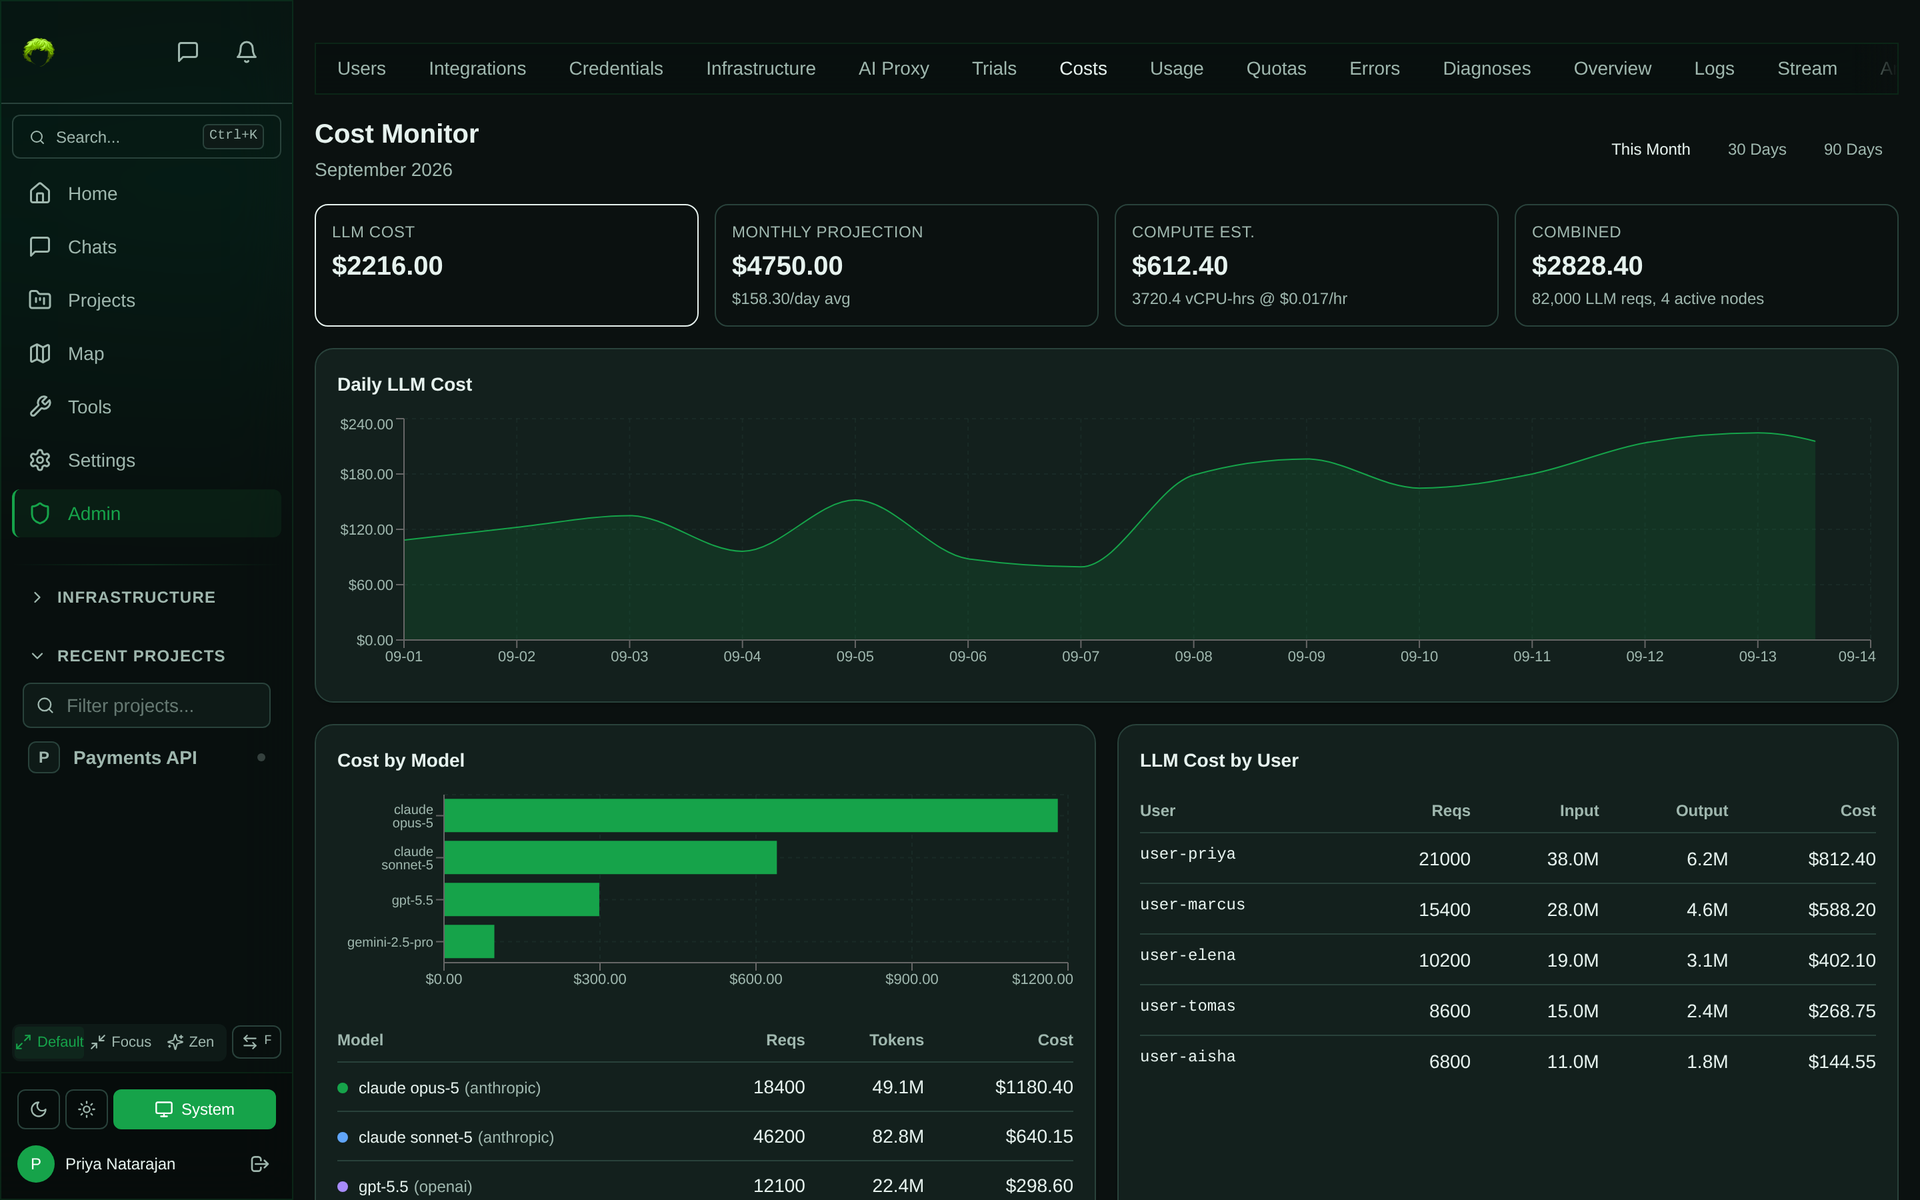Go to Home in the sidebar
The height and width of the screenshot is (1200, 1920).
[x=146, y=193]
